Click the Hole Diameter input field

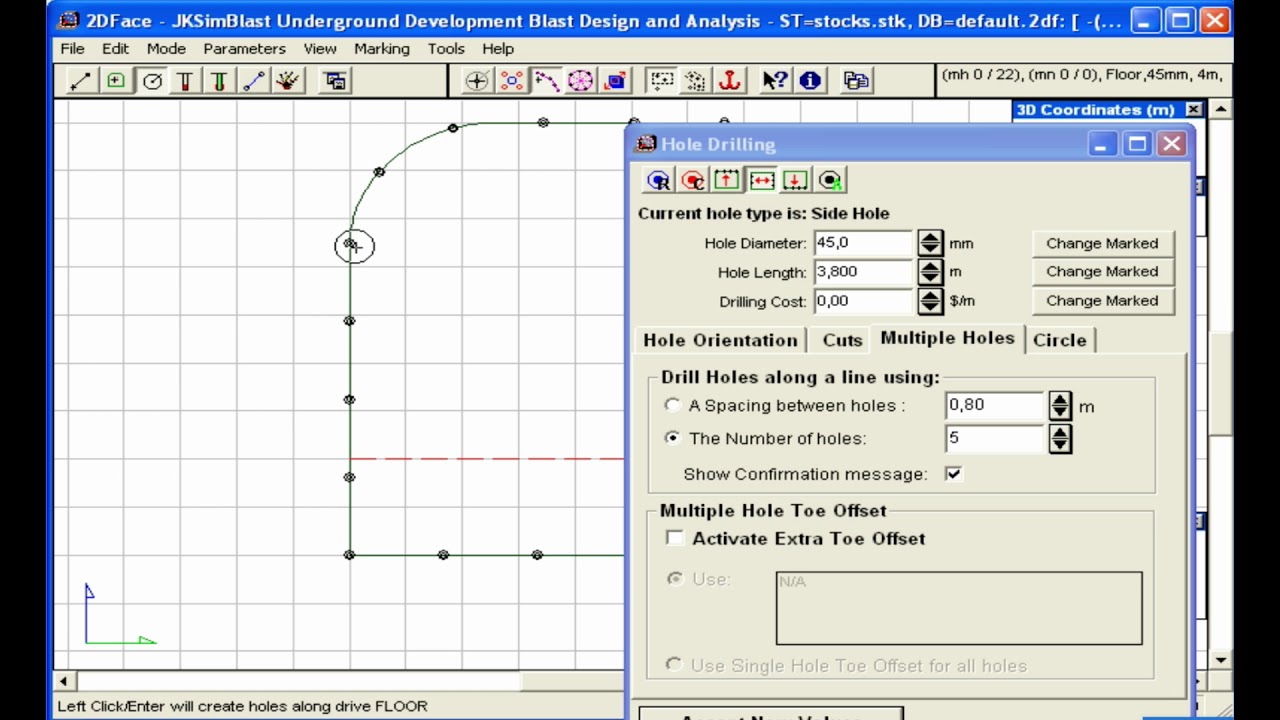[864, 243]
